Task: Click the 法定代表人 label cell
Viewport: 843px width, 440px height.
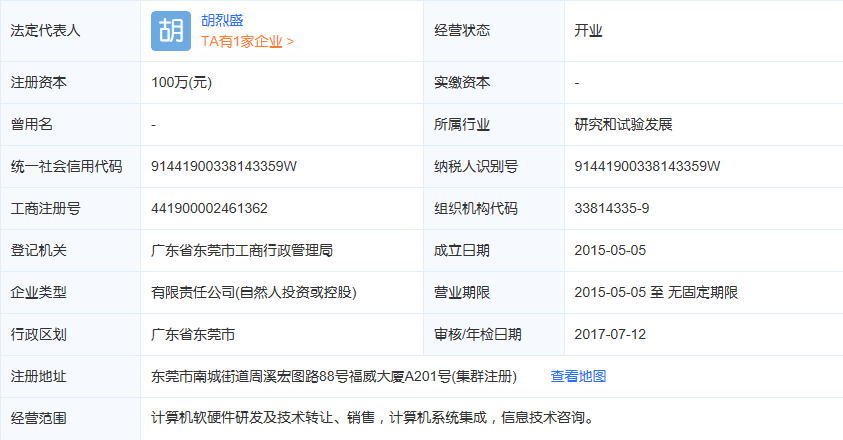Action: pyautogui.click(x=45, y=31)
